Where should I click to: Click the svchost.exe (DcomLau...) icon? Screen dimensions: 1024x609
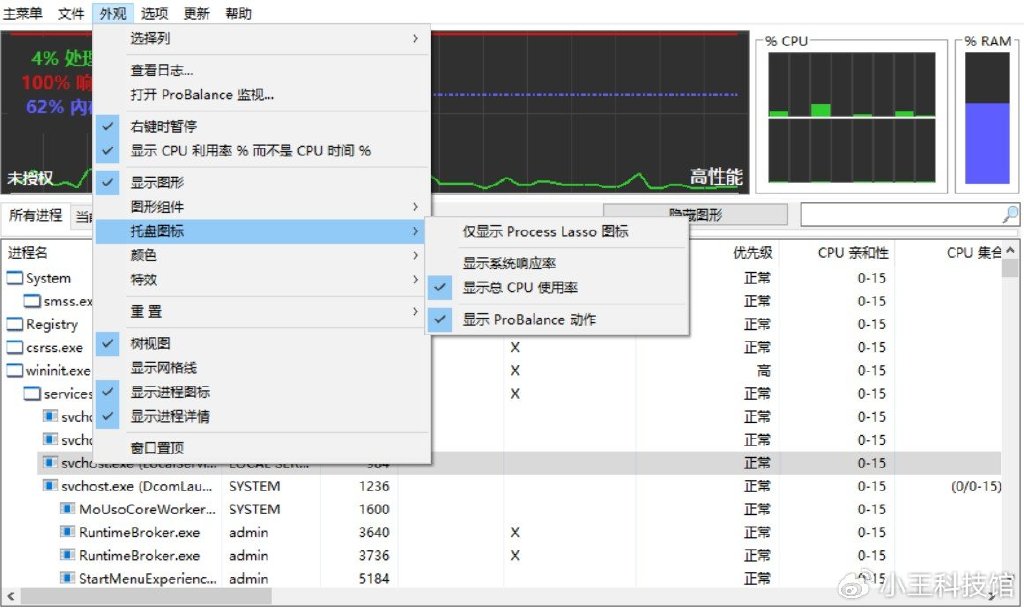(x=50, y=486)
